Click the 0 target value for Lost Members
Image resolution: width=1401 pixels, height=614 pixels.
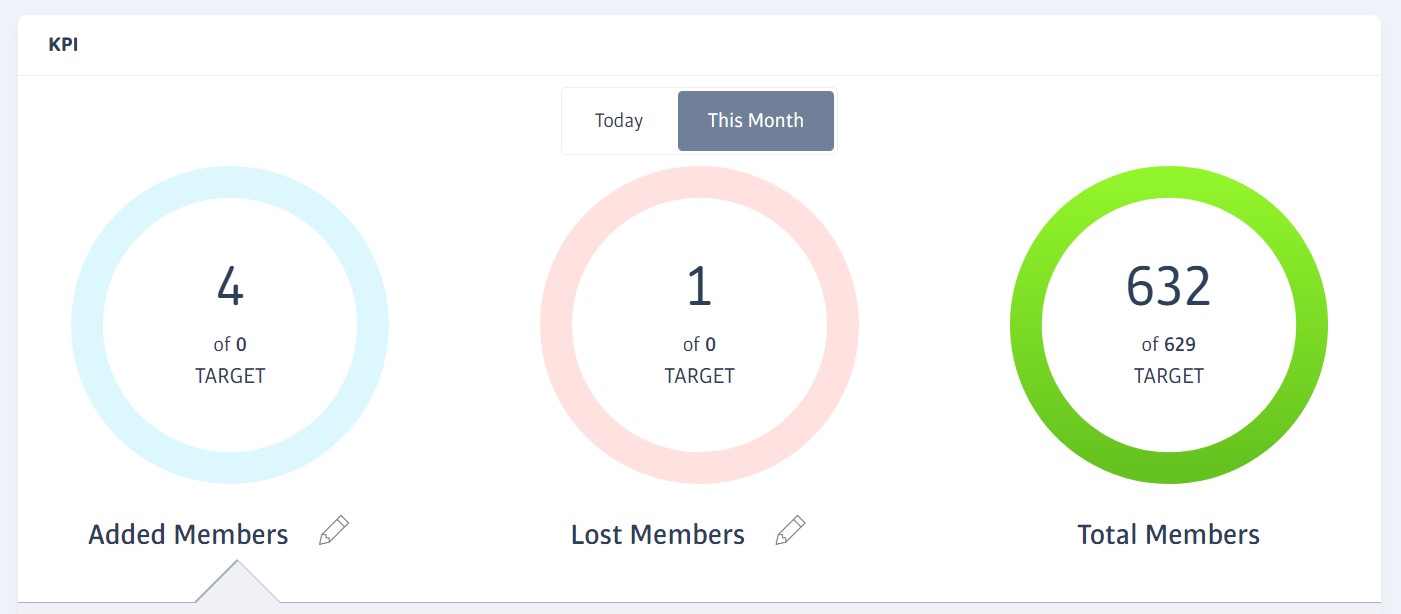click(710, 345)
